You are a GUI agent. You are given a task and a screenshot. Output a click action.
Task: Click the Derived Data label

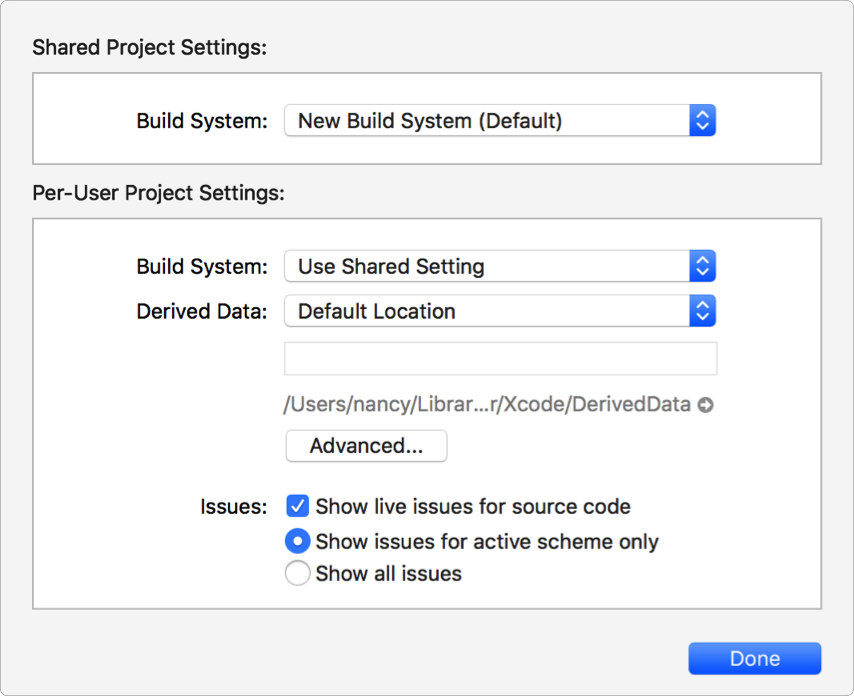(x=202, y=311)
